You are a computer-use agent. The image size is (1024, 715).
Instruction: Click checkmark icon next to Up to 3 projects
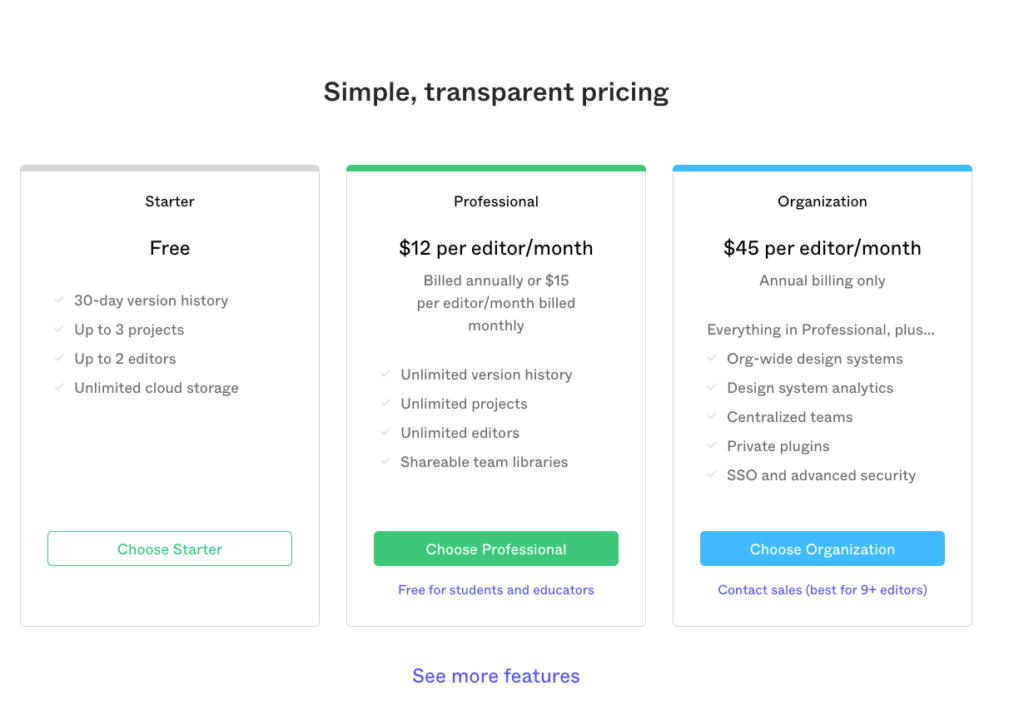pyautogui.click(x=59, y=328)
